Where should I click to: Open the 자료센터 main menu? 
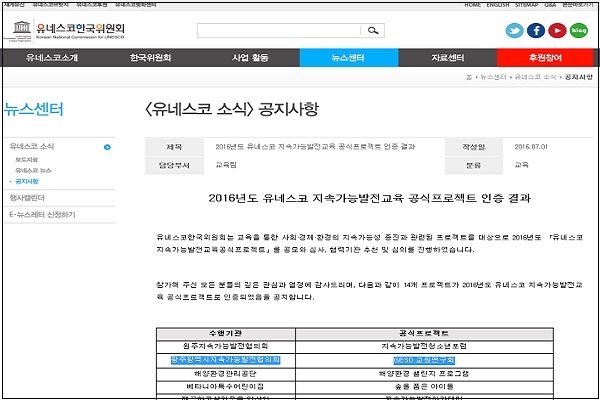tap(448, 58)
